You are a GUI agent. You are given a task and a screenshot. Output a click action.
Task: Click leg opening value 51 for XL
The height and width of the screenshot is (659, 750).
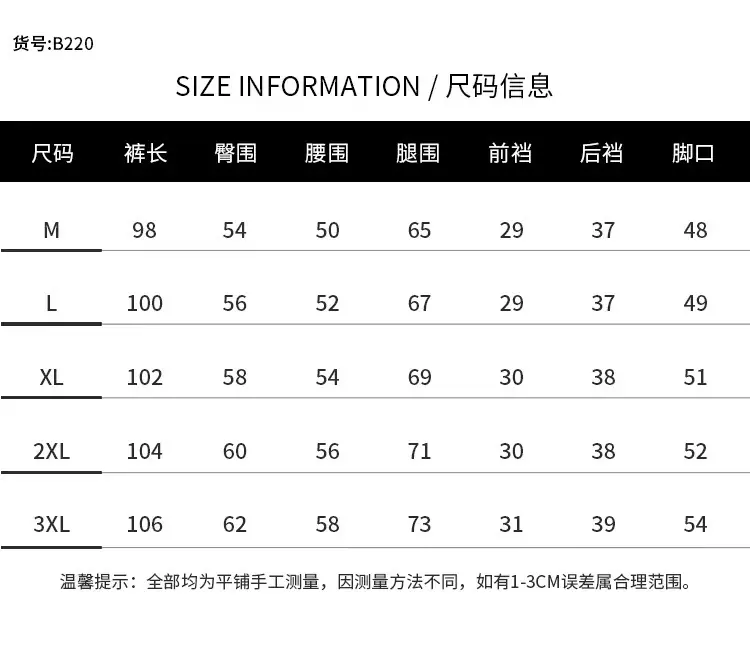[x=695, y=377]
